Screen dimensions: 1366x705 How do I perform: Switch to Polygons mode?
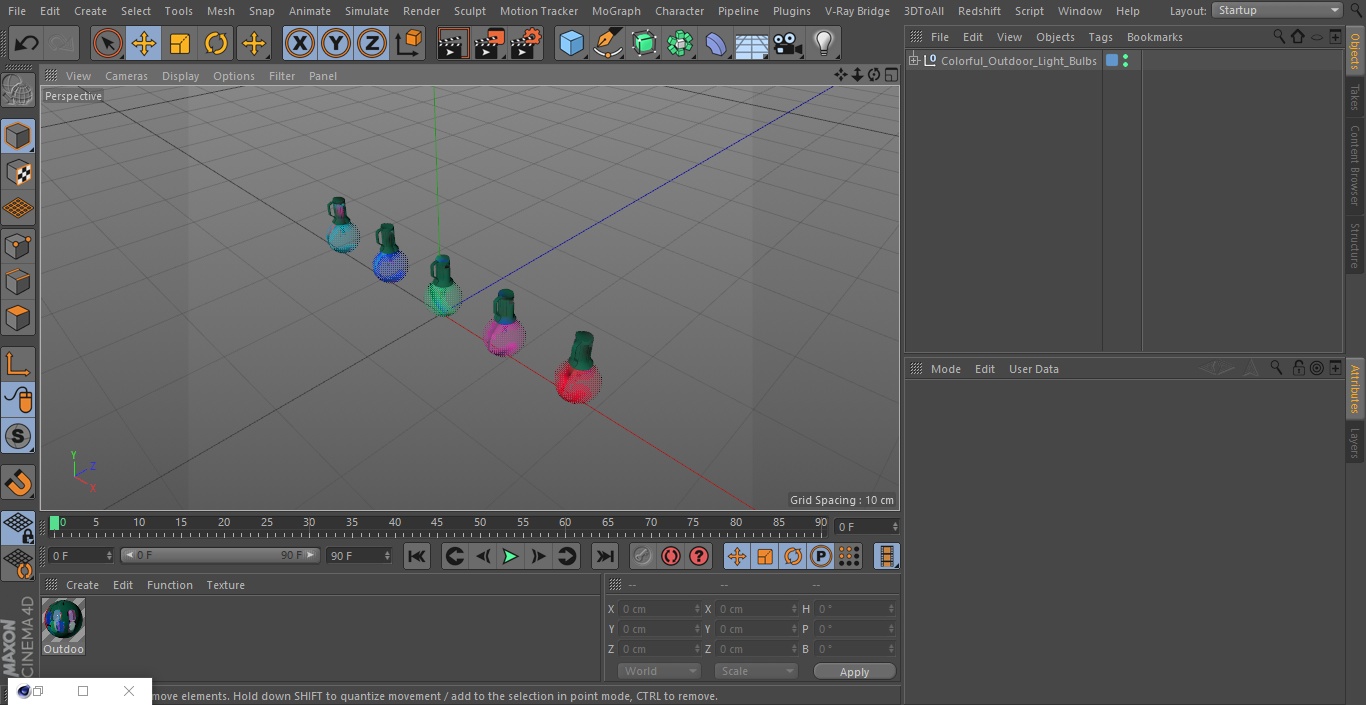pyautogui.click(x=18, y=318)
